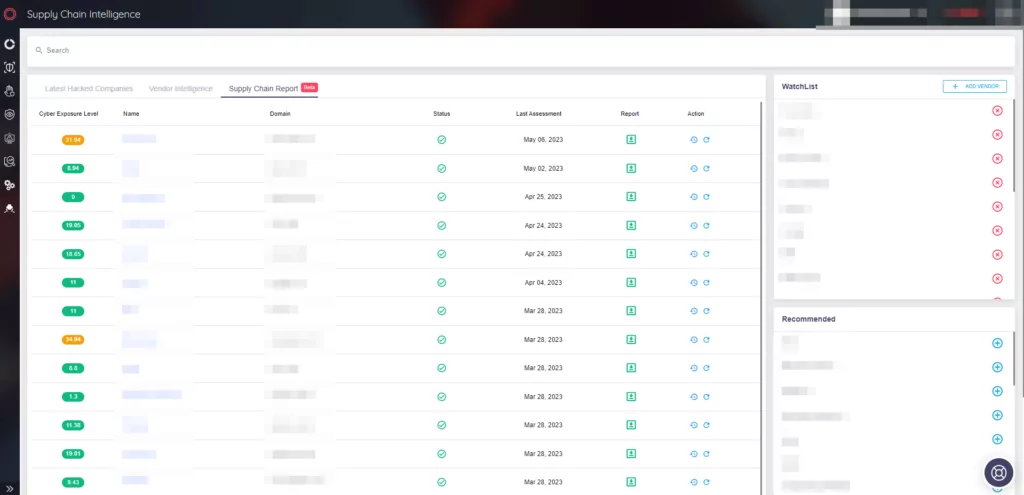Sort by the Name column header

coord(131,114)
